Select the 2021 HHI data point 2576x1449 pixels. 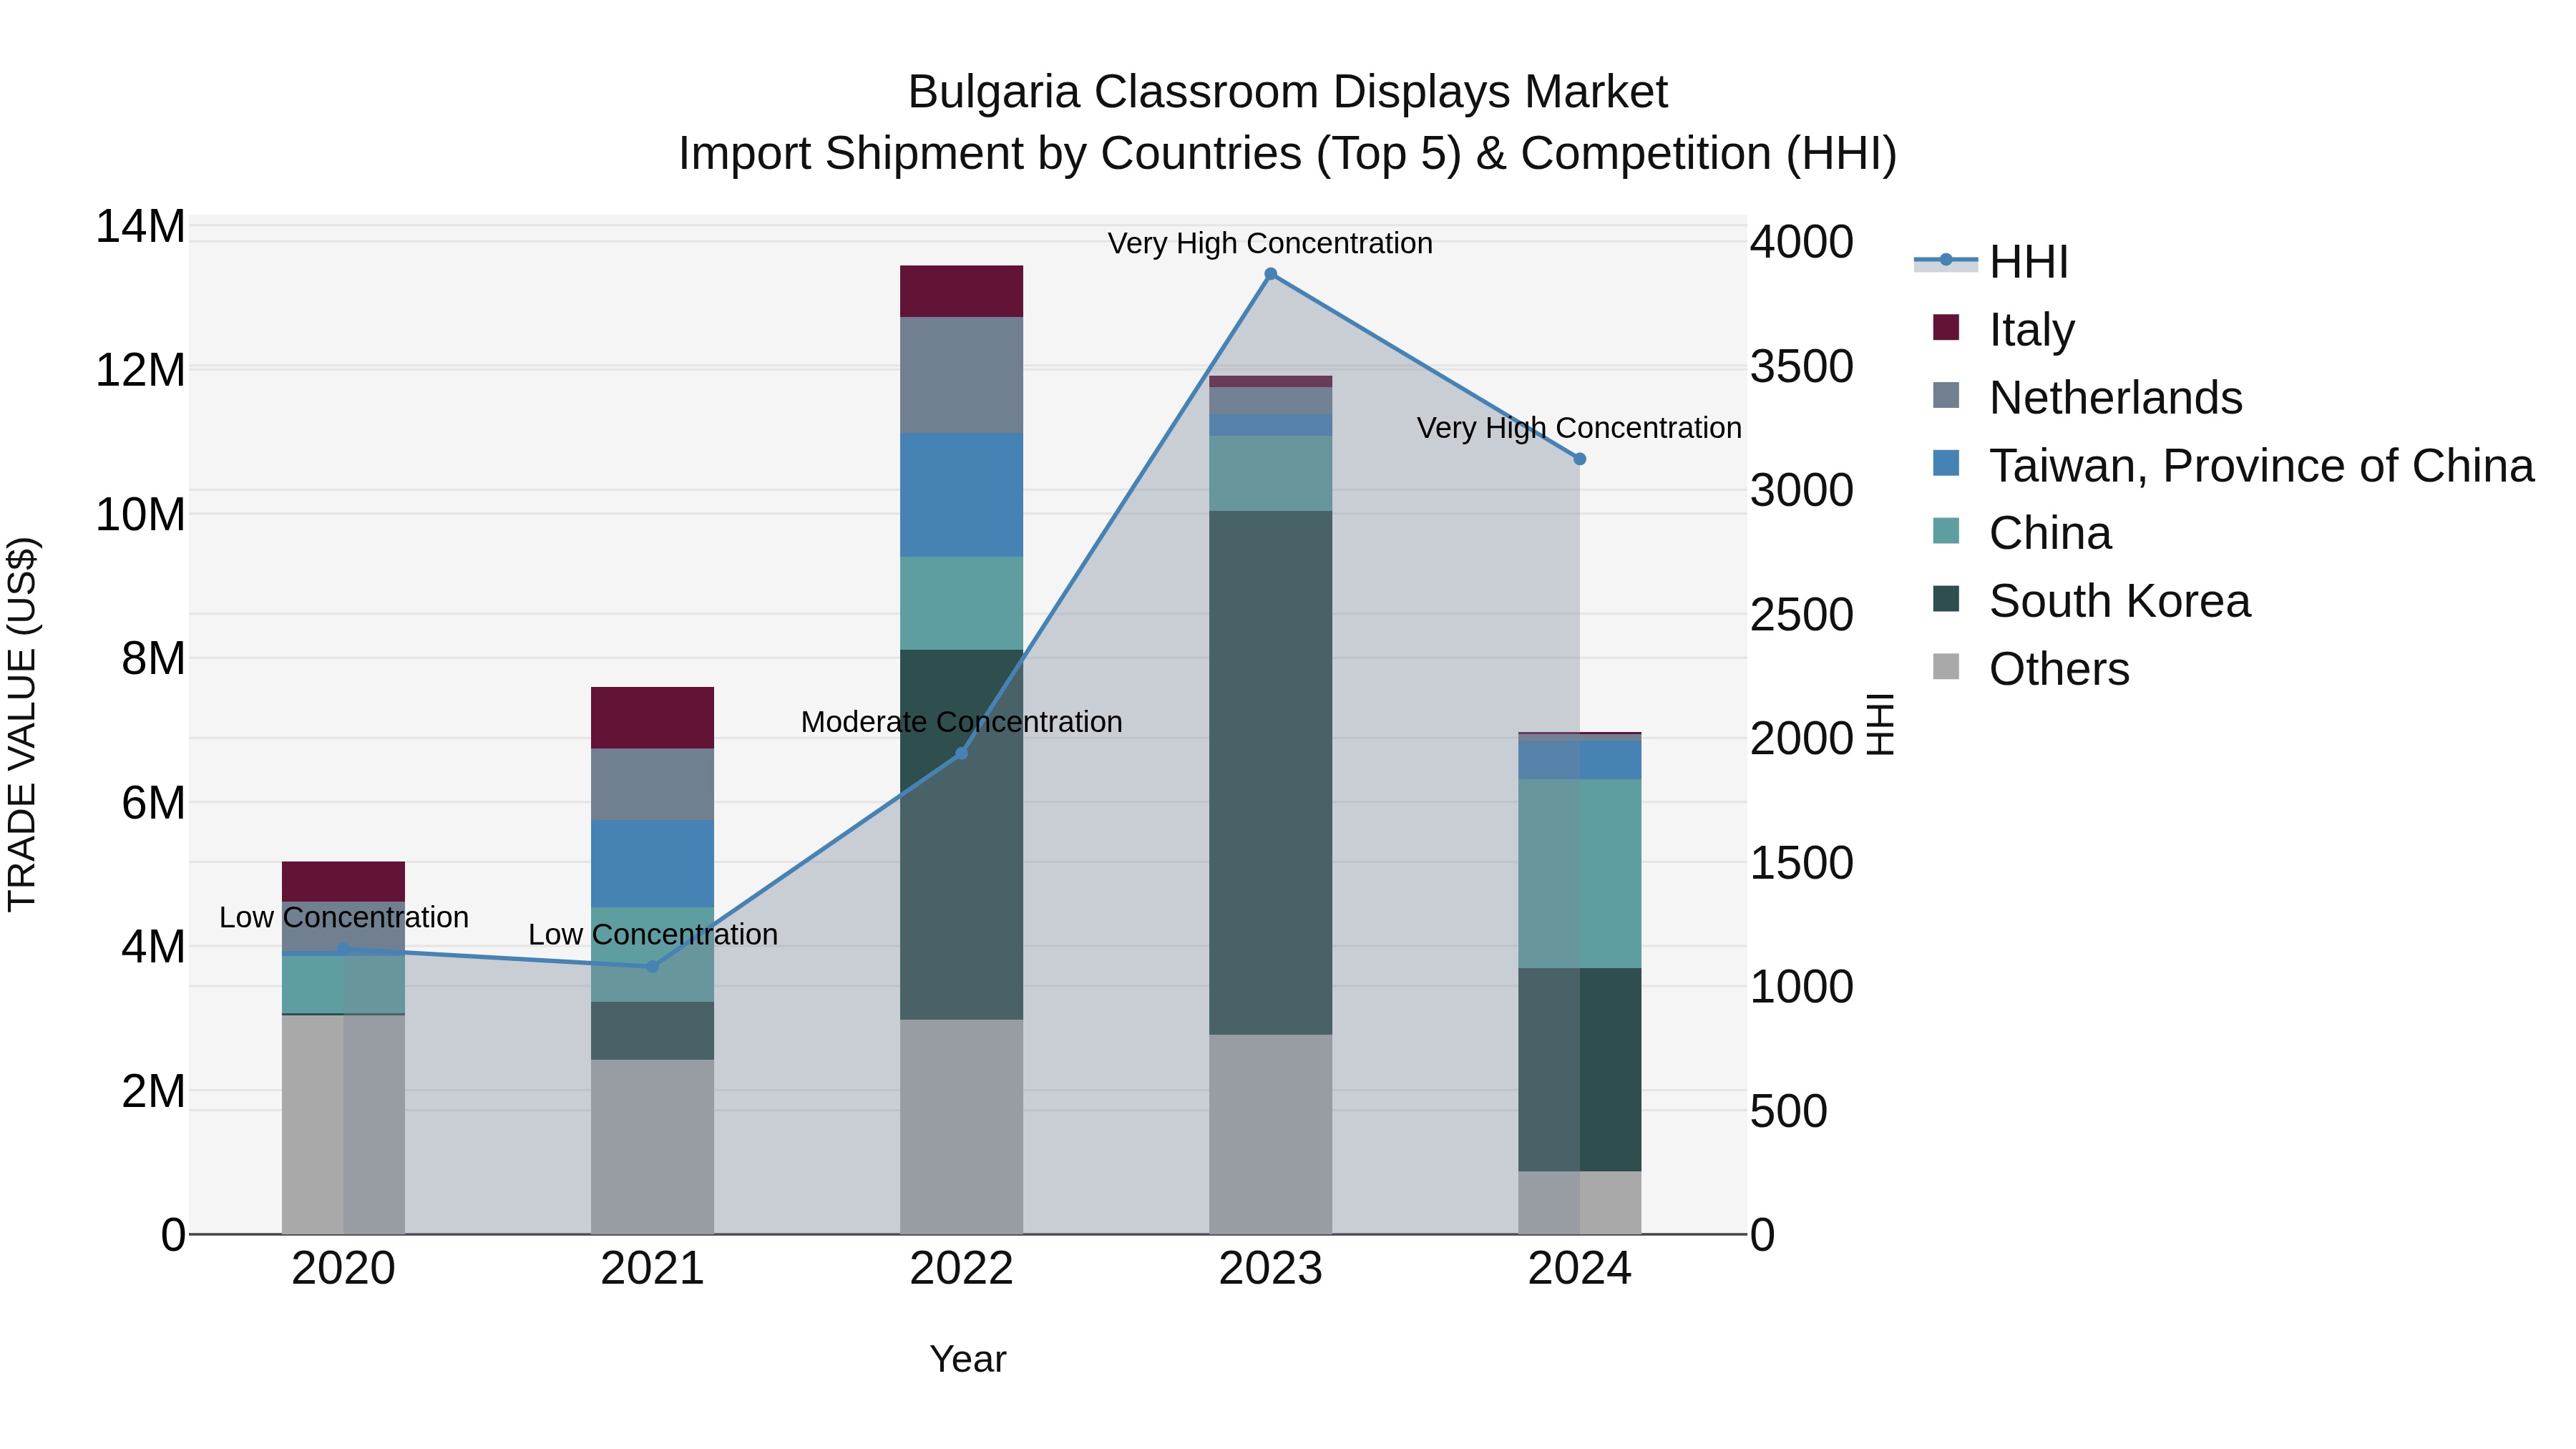653,967
